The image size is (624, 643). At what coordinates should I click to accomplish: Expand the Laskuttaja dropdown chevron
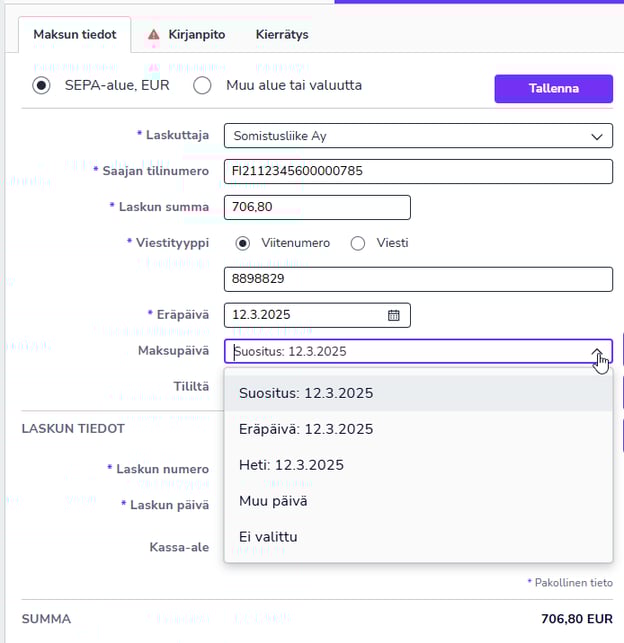coord(597,136)
